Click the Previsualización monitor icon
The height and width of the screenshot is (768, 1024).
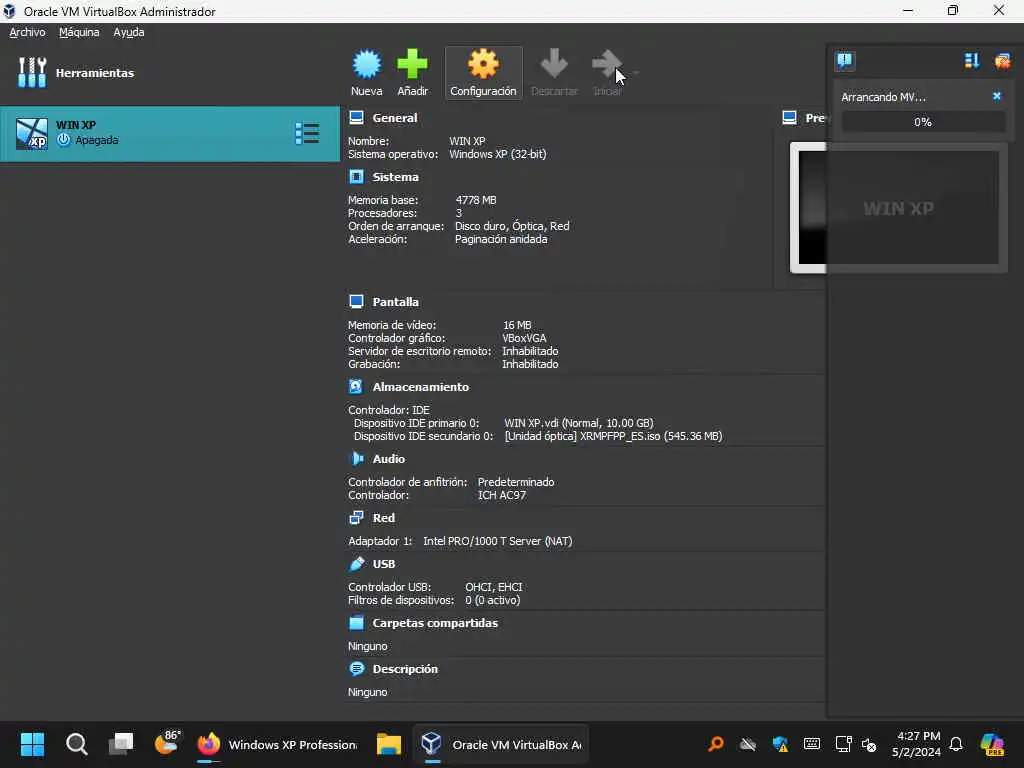click(790, 118)
